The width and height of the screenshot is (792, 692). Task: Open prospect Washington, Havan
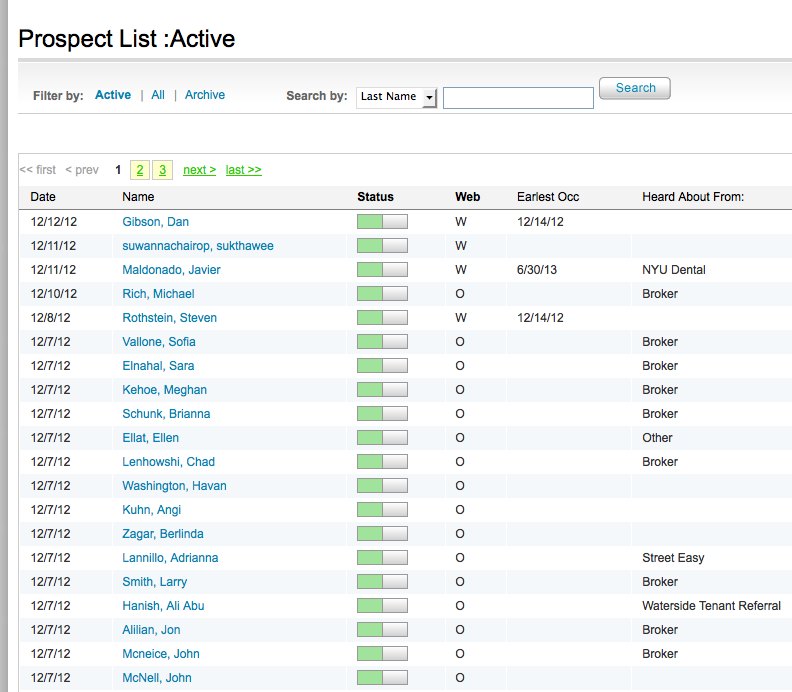[174, 486]
